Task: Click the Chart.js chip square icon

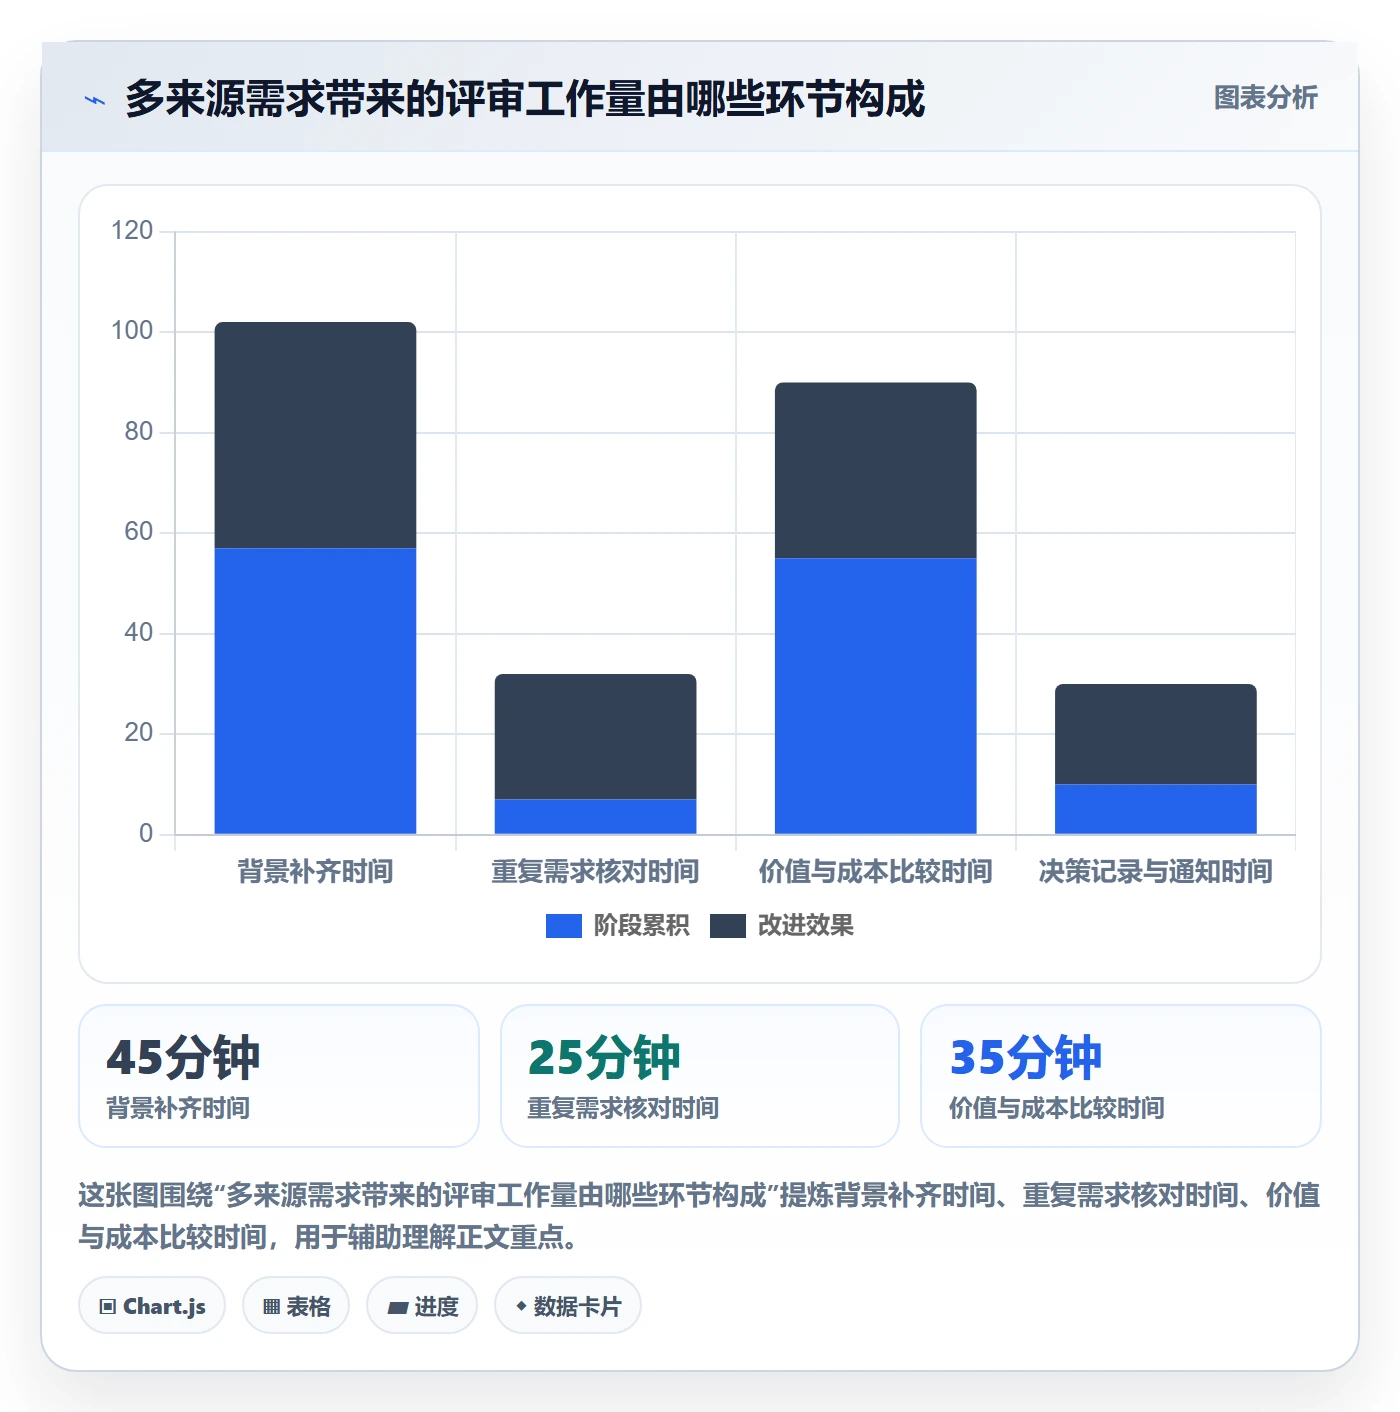Action: [x=108, y=1307]
